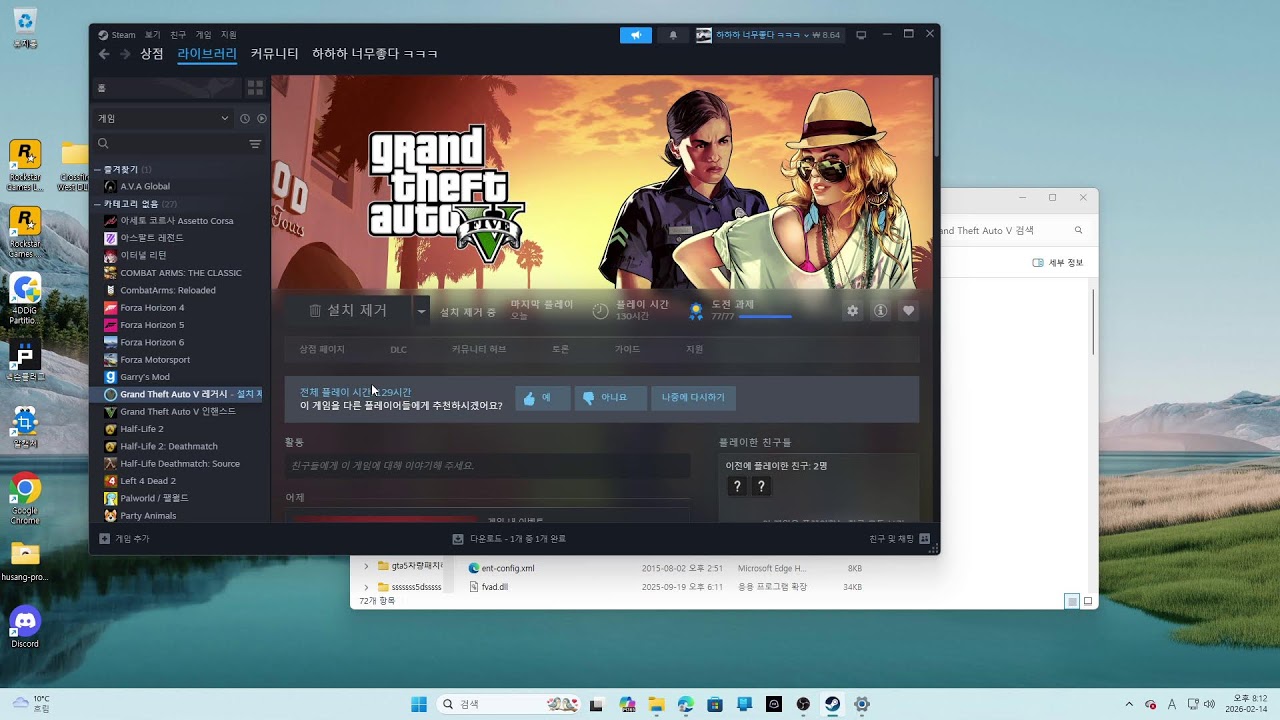The width and height of the screenshot is (1280, 720).
Task: Collapse the 카테고리 없음 category
Action: click(98, 204)
